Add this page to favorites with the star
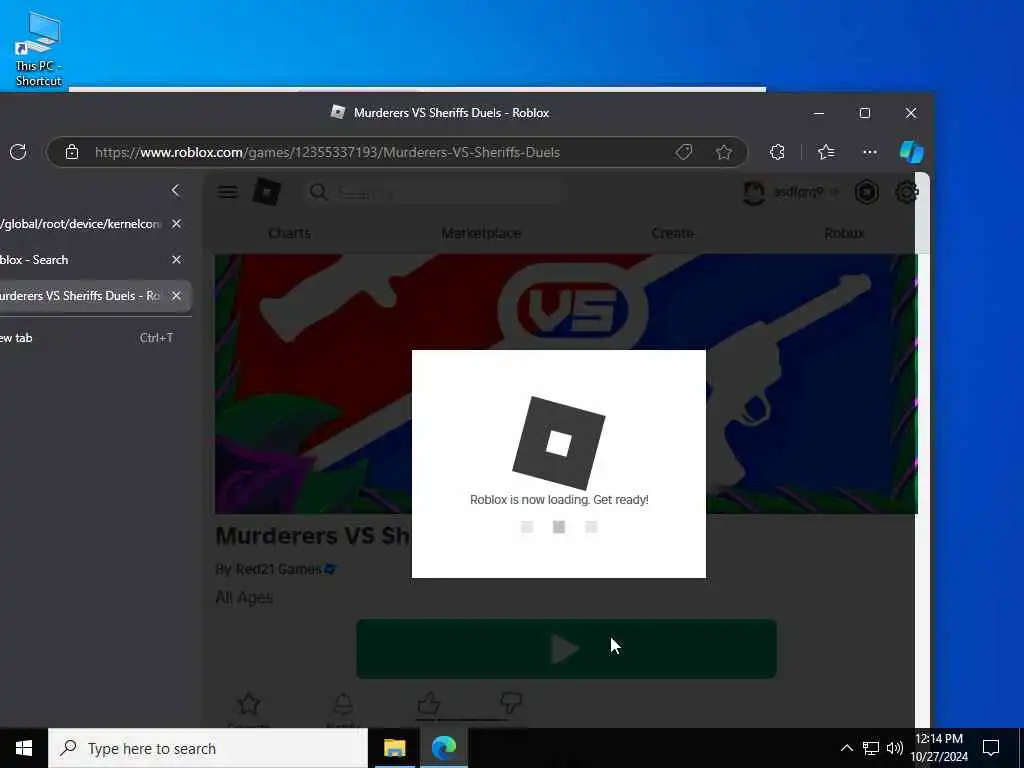1024x768 pixels. [724, 152]
